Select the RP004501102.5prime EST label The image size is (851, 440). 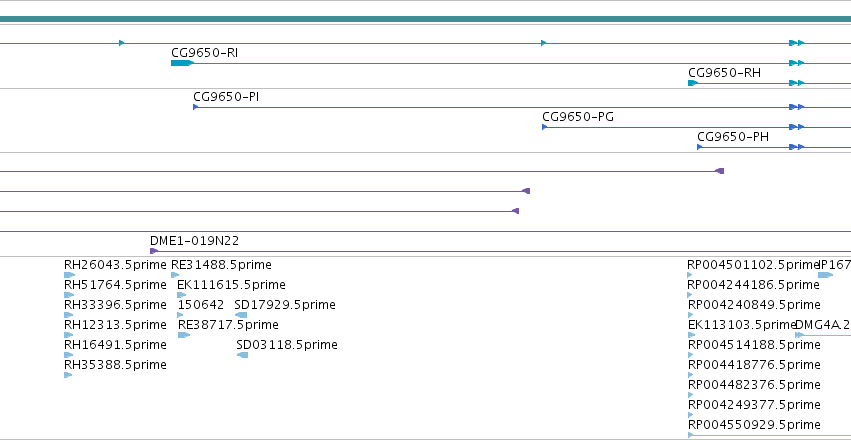pos(752,265)
